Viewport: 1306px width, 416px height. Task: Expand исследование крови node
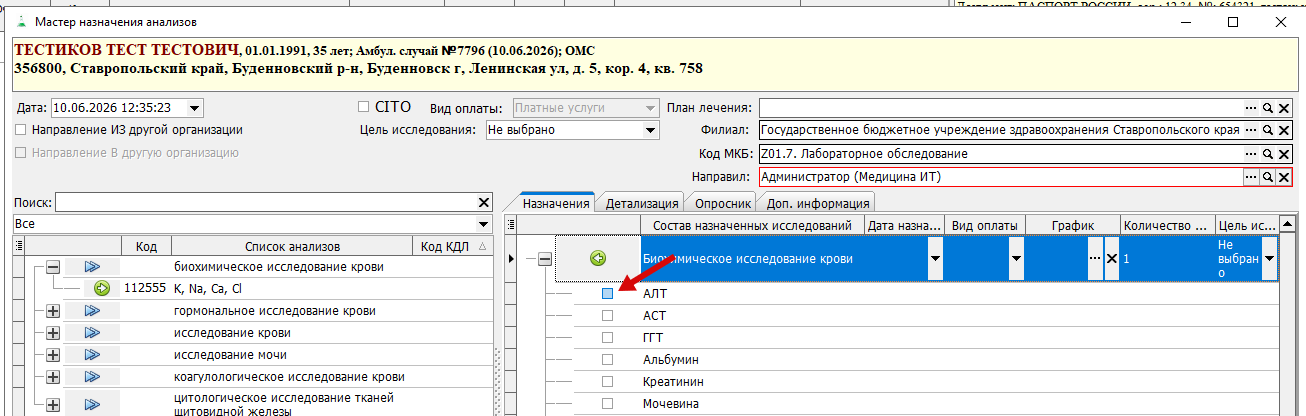(x=53, y=333)
